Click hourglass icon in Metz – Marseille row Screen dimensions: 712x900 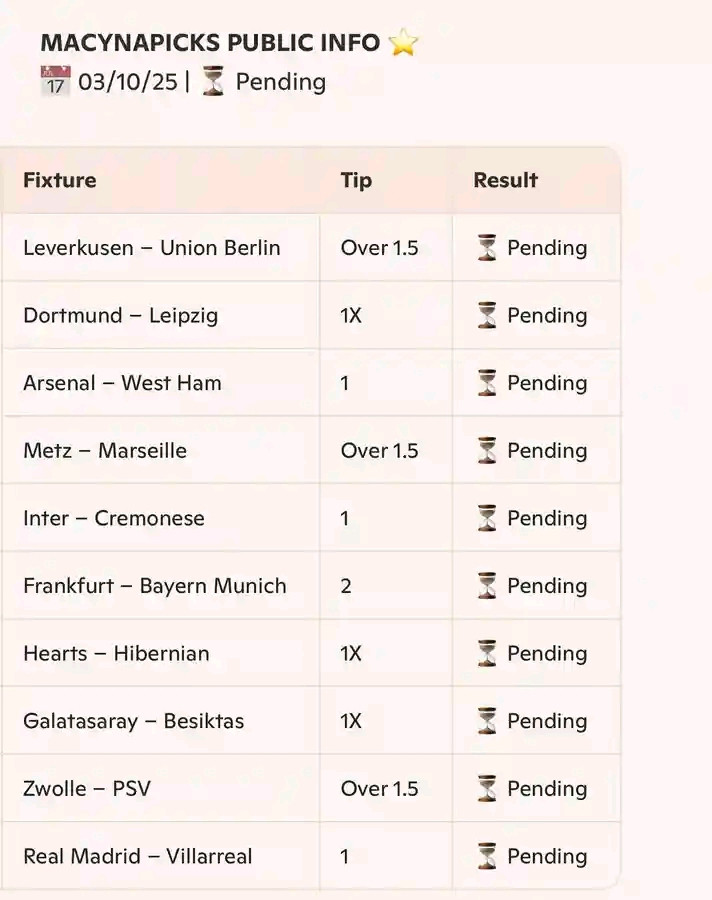487,451
